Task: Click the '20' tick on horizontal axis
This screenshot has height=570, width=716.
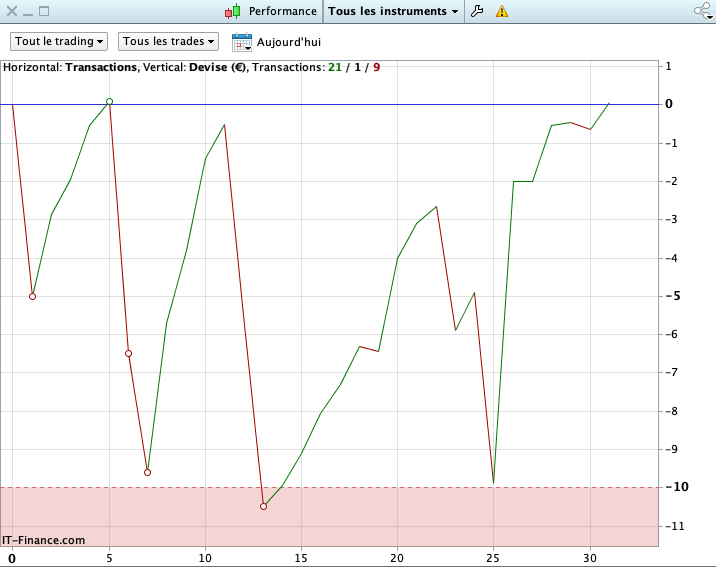Action: (397, 558)
